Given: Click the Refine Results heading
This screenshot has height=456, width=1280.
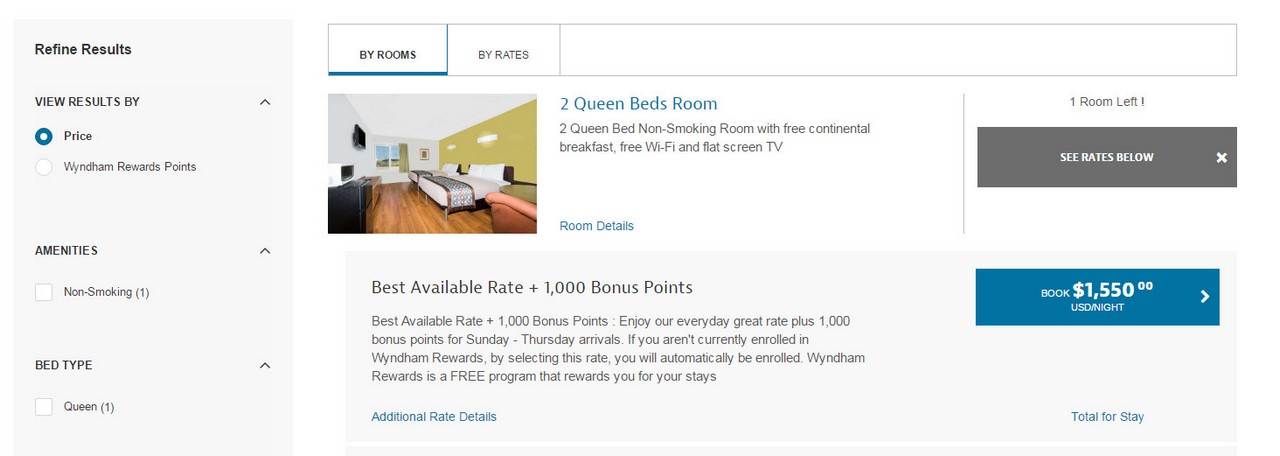Looking at the screenshot, I should pos(83,50).
